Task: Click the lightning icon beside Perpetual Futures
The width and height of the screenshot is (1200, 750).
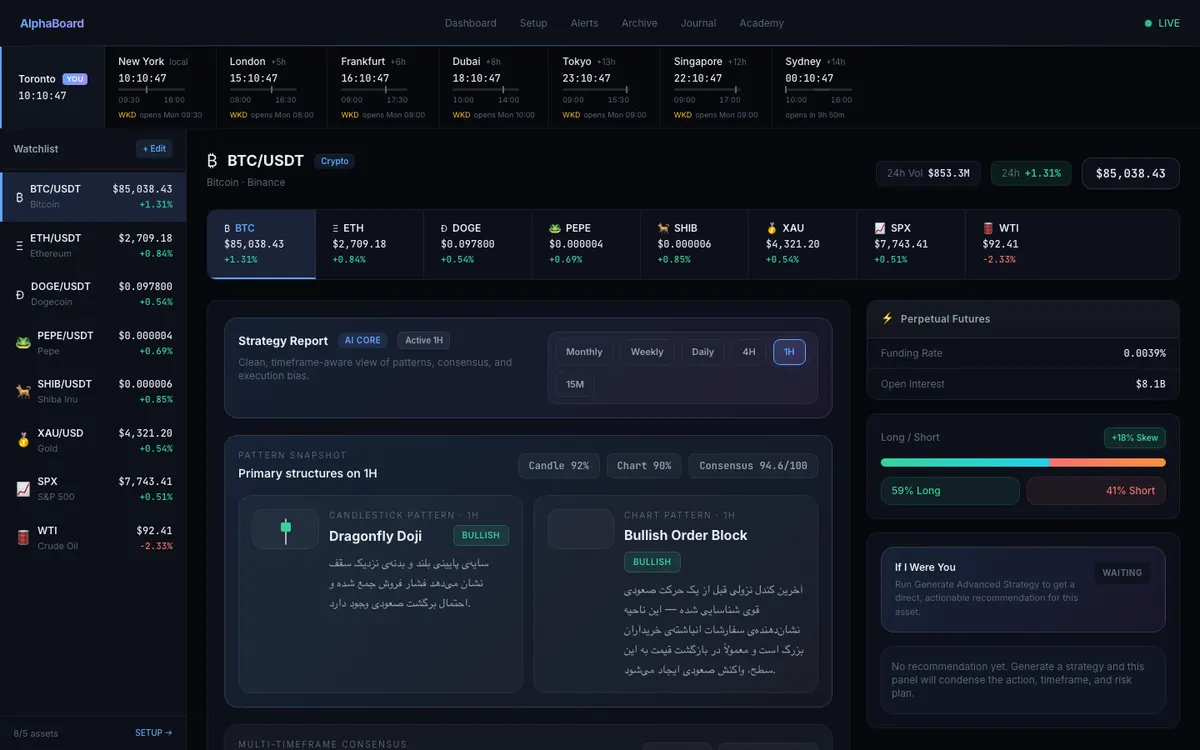Action: pos(887,319)
